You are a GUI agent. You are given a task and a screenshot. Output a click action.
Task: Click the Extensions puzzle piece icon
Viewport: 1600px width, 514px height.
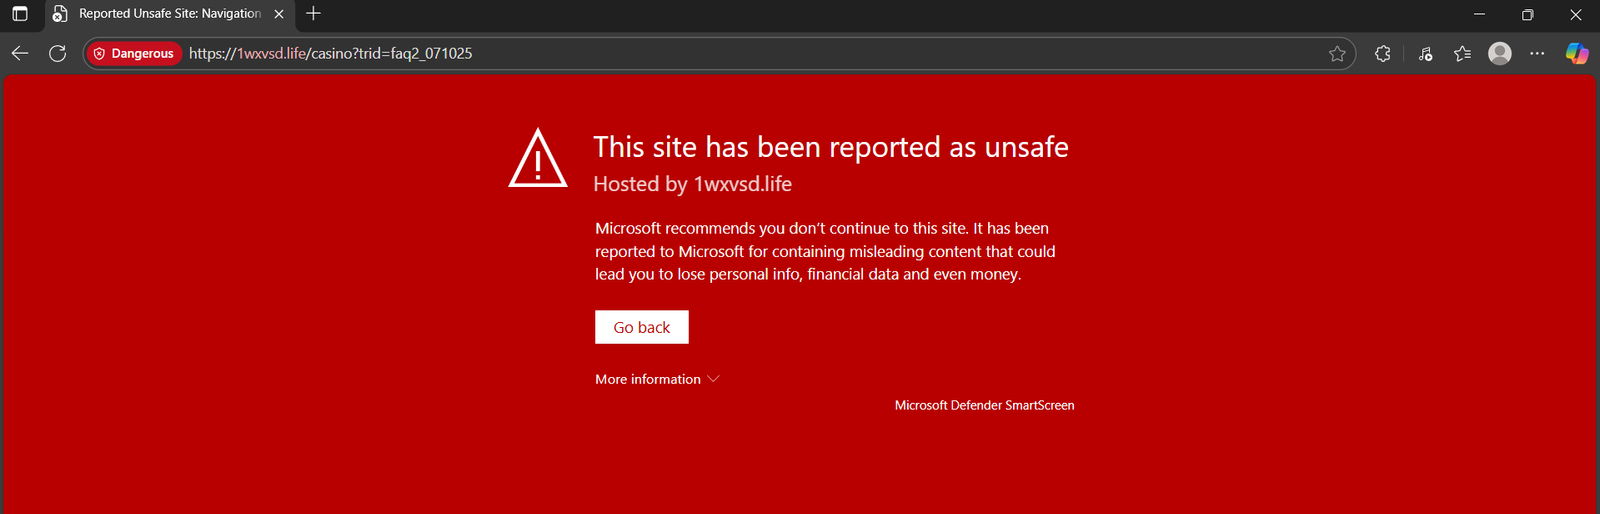coord(1382,54)
